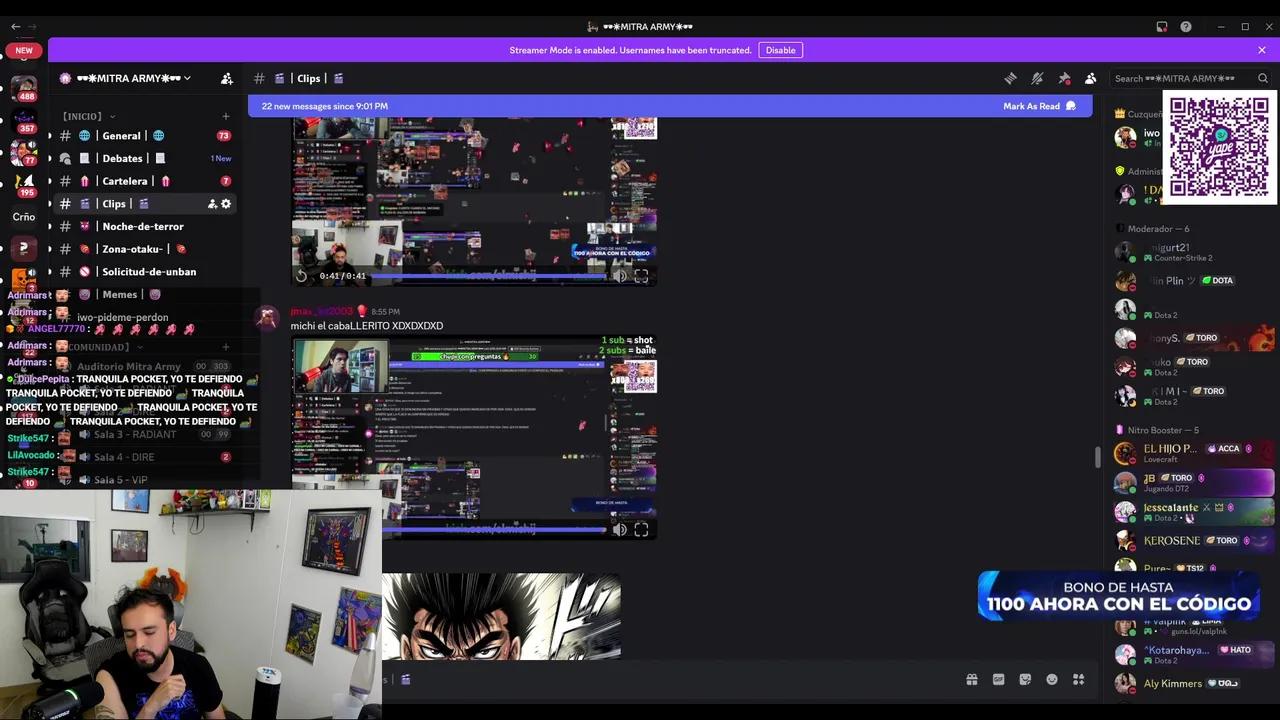Open server with 195 unread badge

24,185
